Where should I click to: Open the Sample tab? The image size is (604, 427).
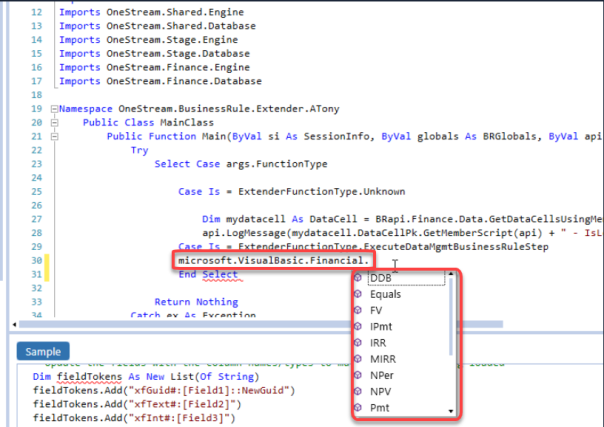pyautogui.click(x=42, y=352)
